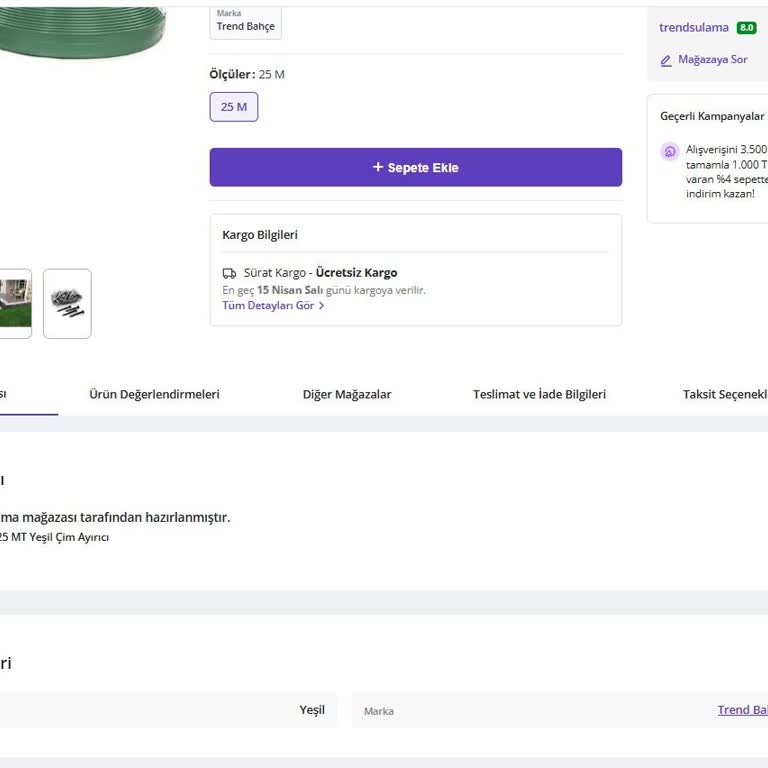
Task: Click the cargo truck icon
Action: [229, 273]
